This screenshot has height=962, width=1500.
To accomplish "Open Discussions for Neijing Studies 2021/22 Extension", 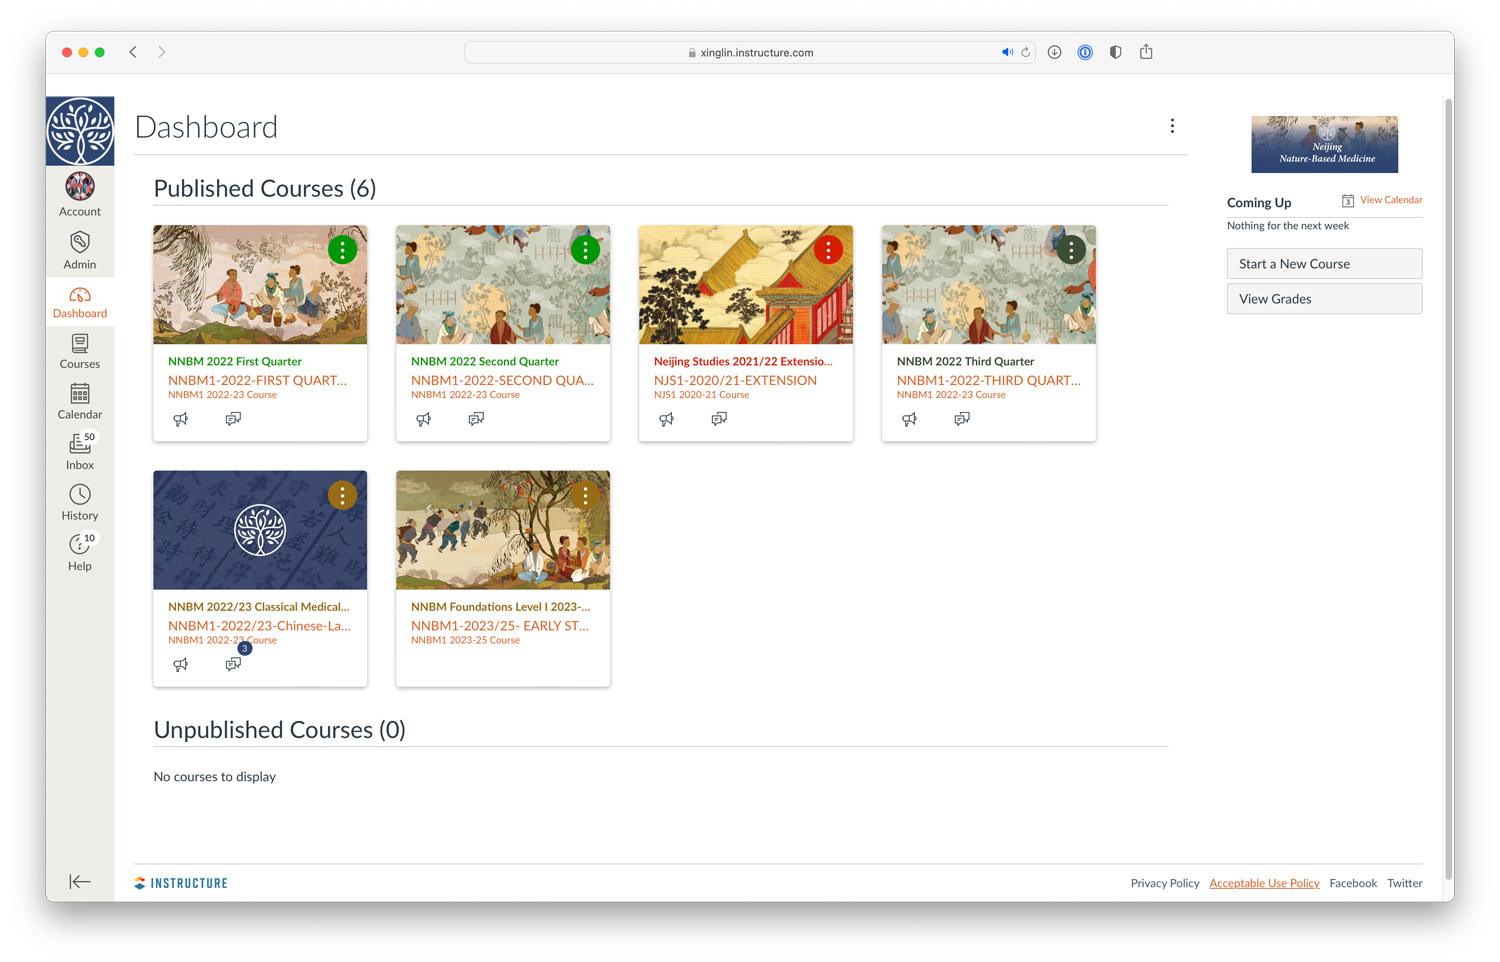I will 719,419.
